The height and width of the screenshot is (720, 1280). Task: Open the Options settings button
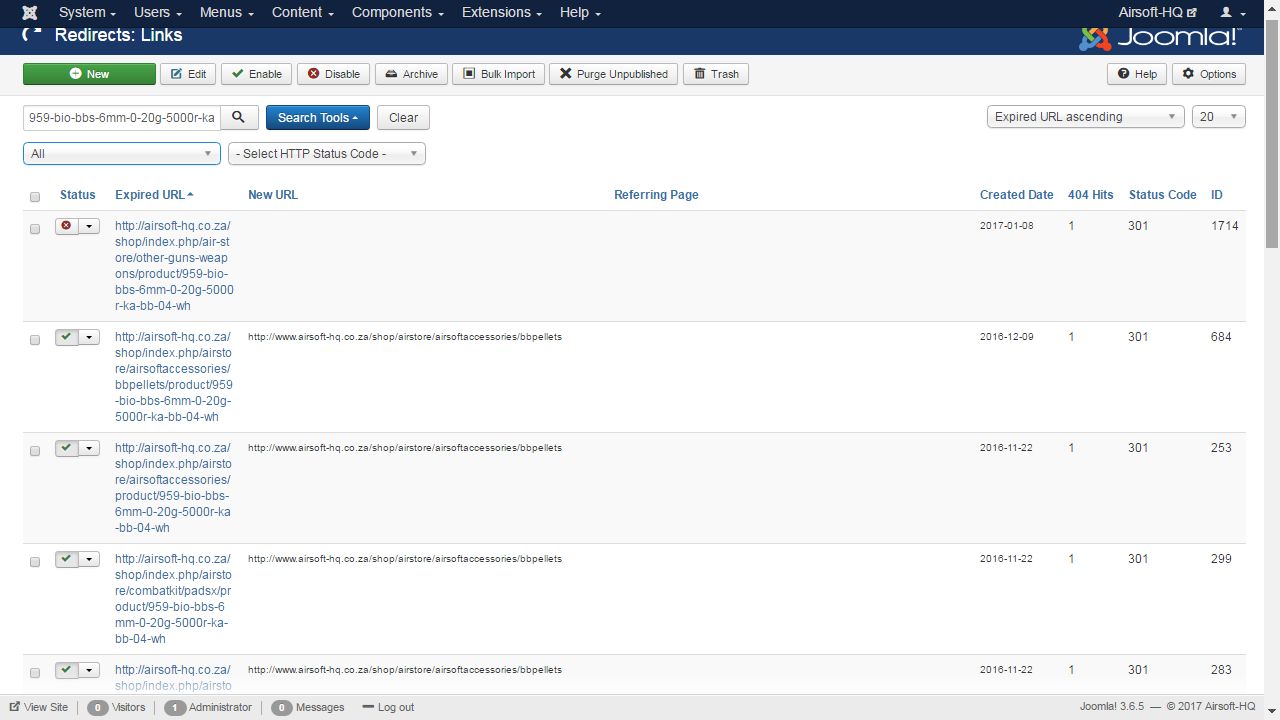click(1209, 74)
